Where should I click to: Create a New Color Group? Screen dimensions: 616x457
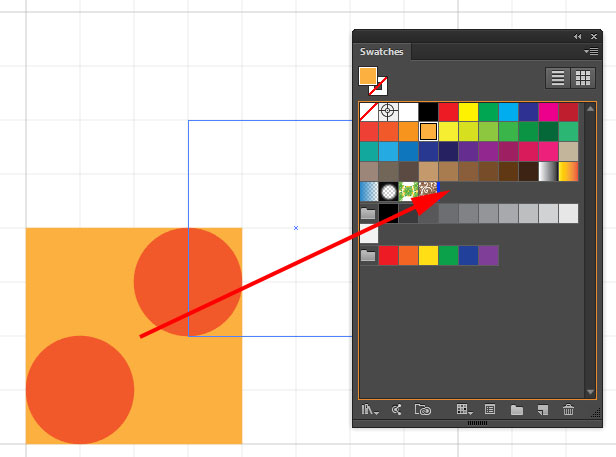[x=517, y=410]
